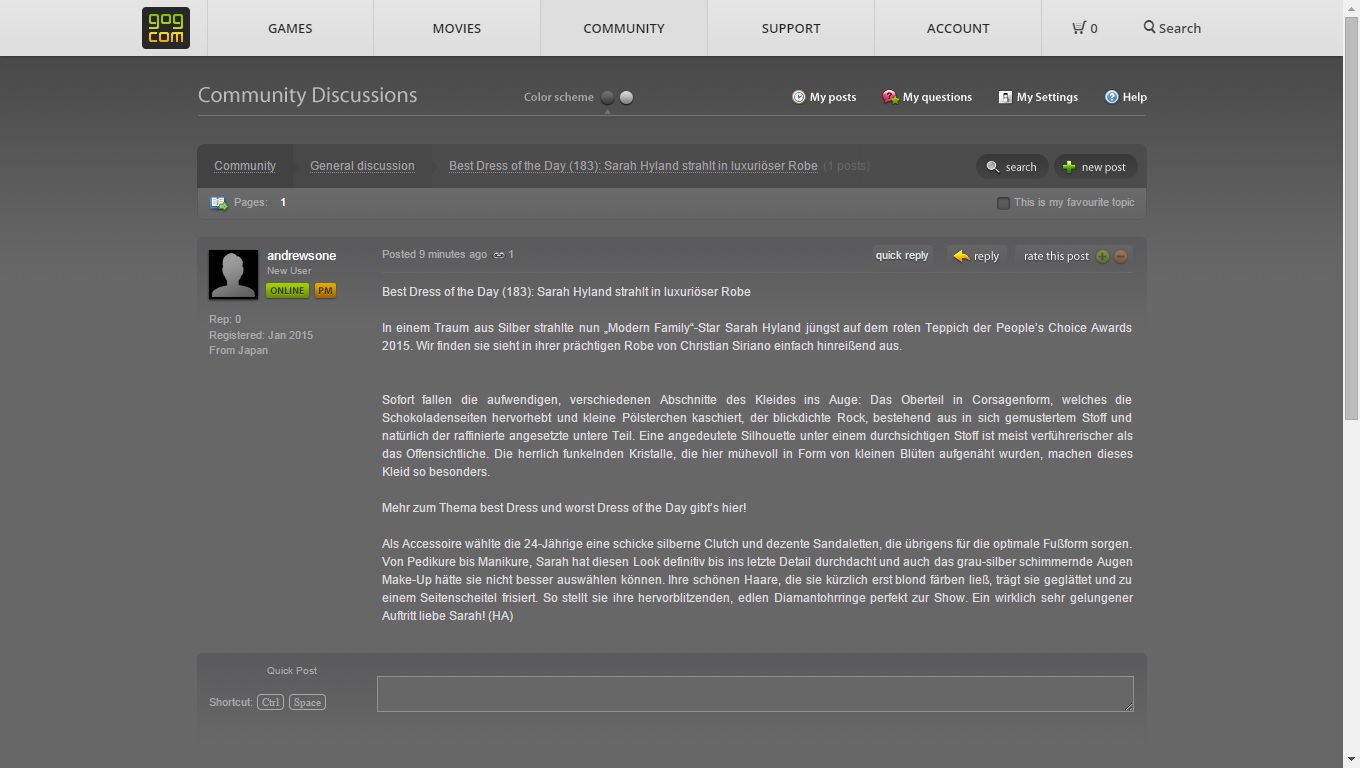Rate this post up with green plus
1360x768 pixels.
1102,257
